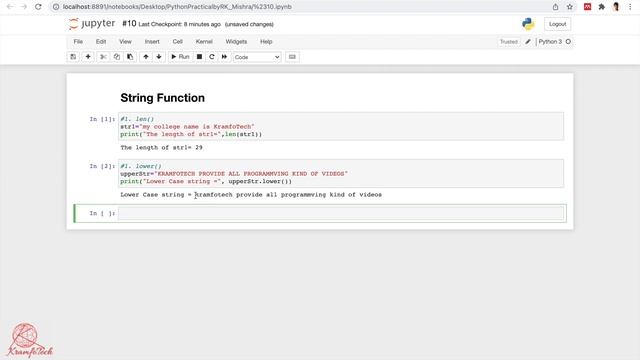Share the page using the address bar share icon
Image resolution: width=640 pixels, height=360 pixels.
(556, 7)
